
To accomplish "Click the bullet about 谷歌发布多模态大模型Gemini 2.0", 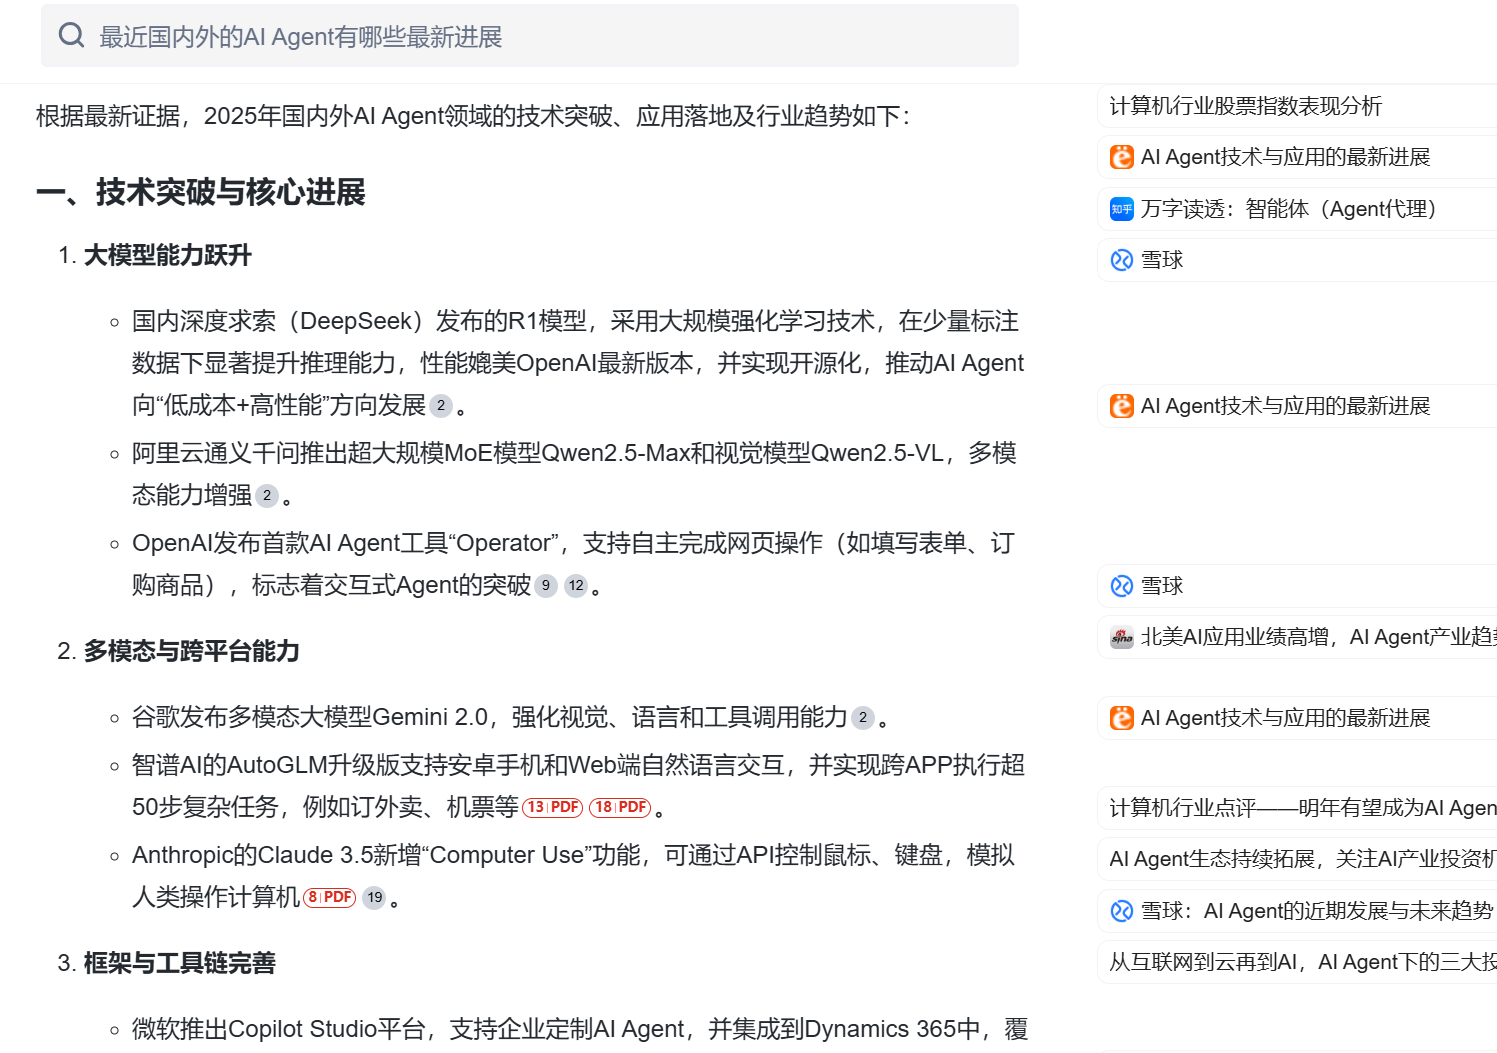I will (510, 717).
